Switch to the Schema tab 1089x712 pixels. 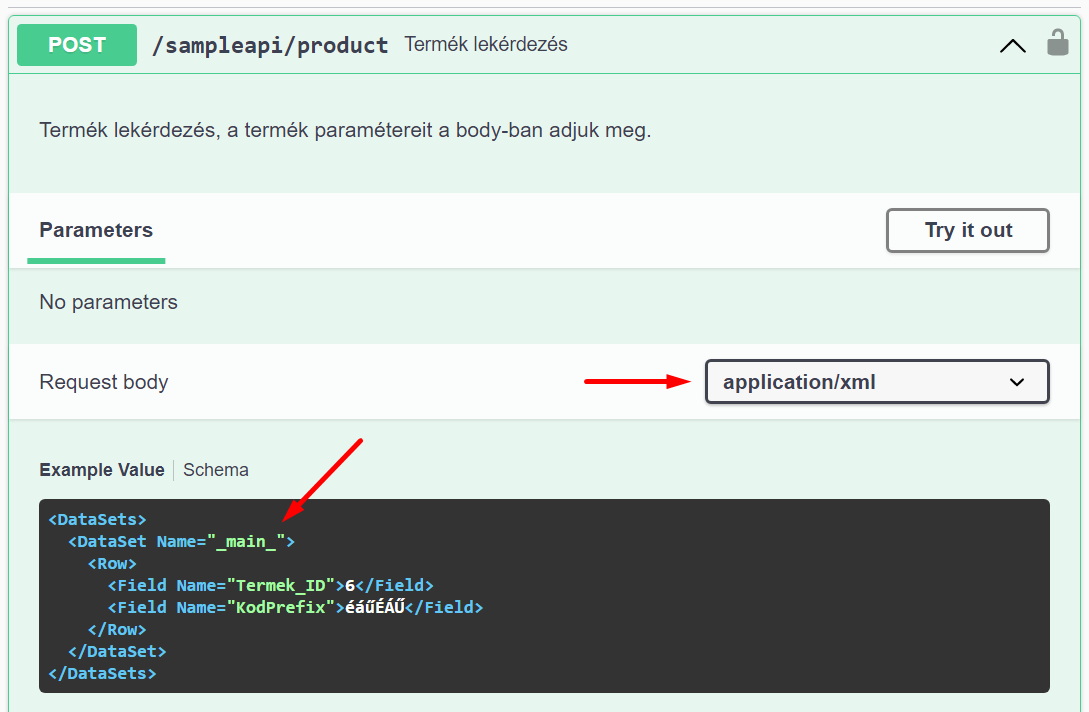click(216, 470)
